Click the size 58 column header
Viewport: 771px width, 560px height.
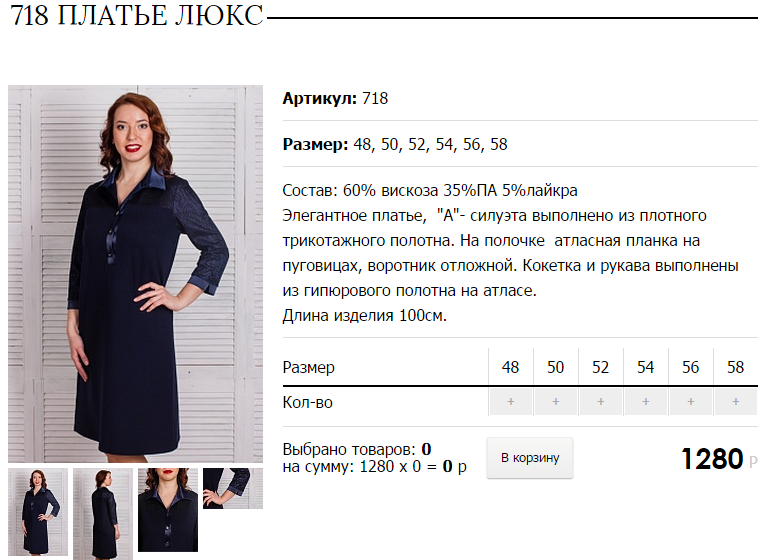click(736, 367)
